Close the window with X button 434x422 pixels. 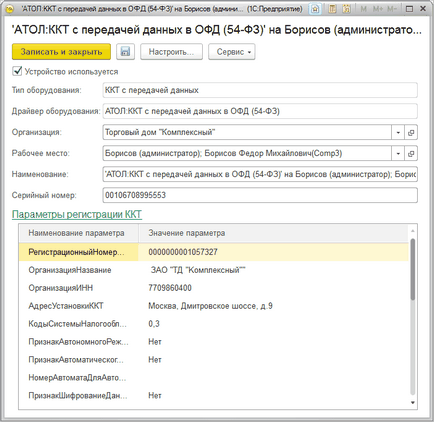(x=423, y=9)
